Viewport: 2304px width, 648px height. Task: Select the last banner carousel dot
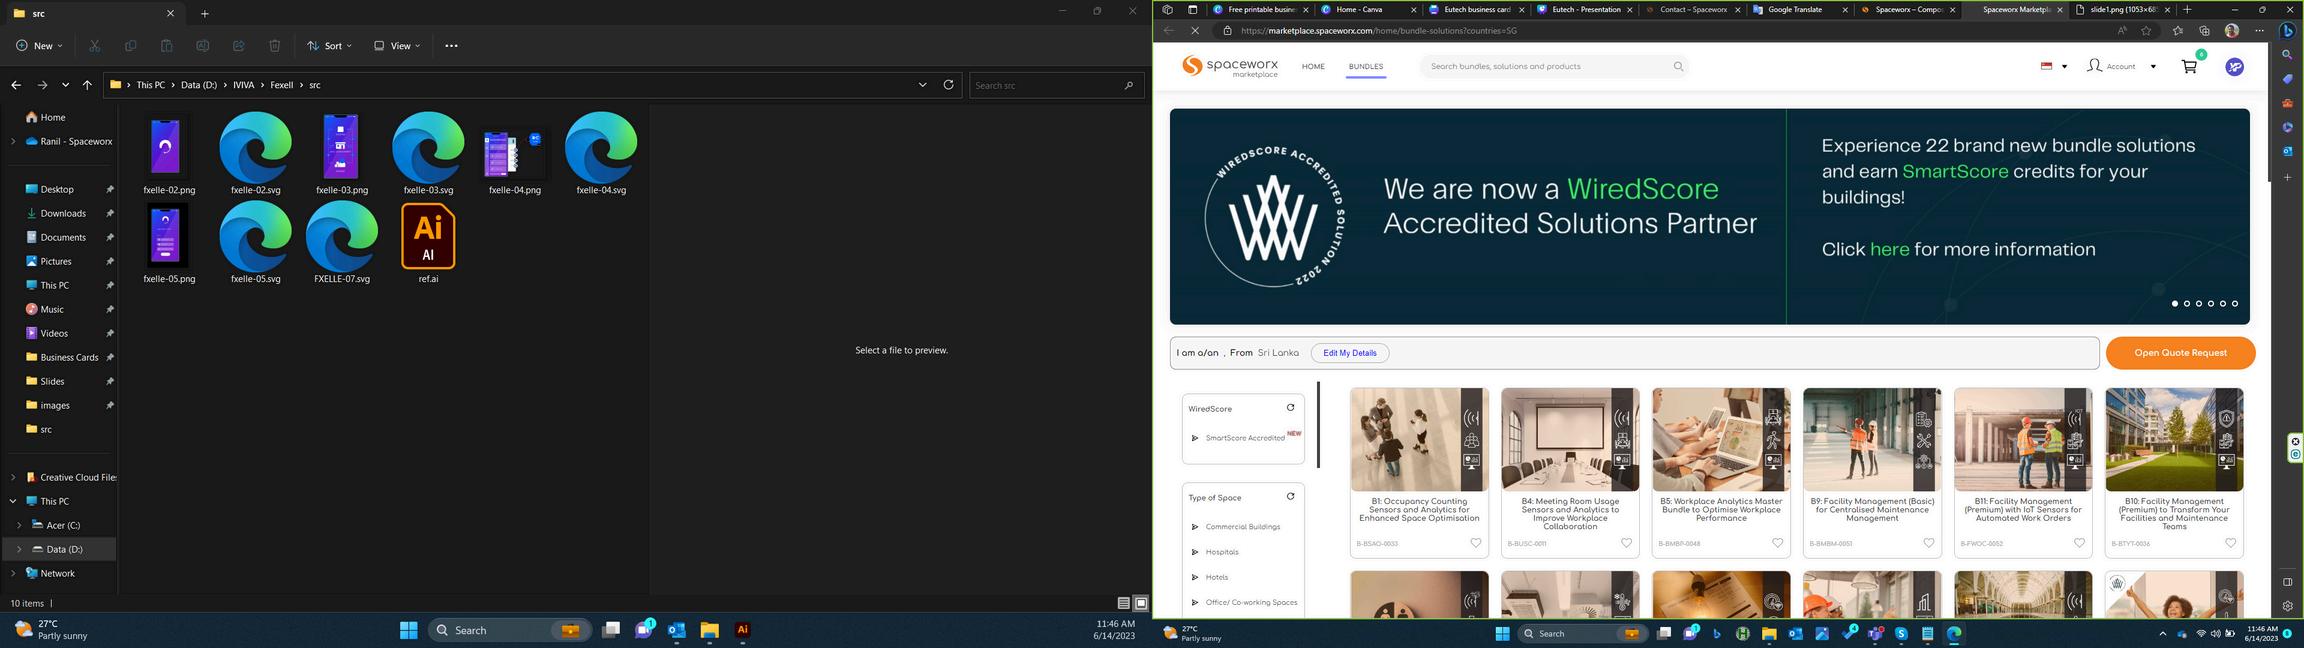click(x=2234, y=303)
